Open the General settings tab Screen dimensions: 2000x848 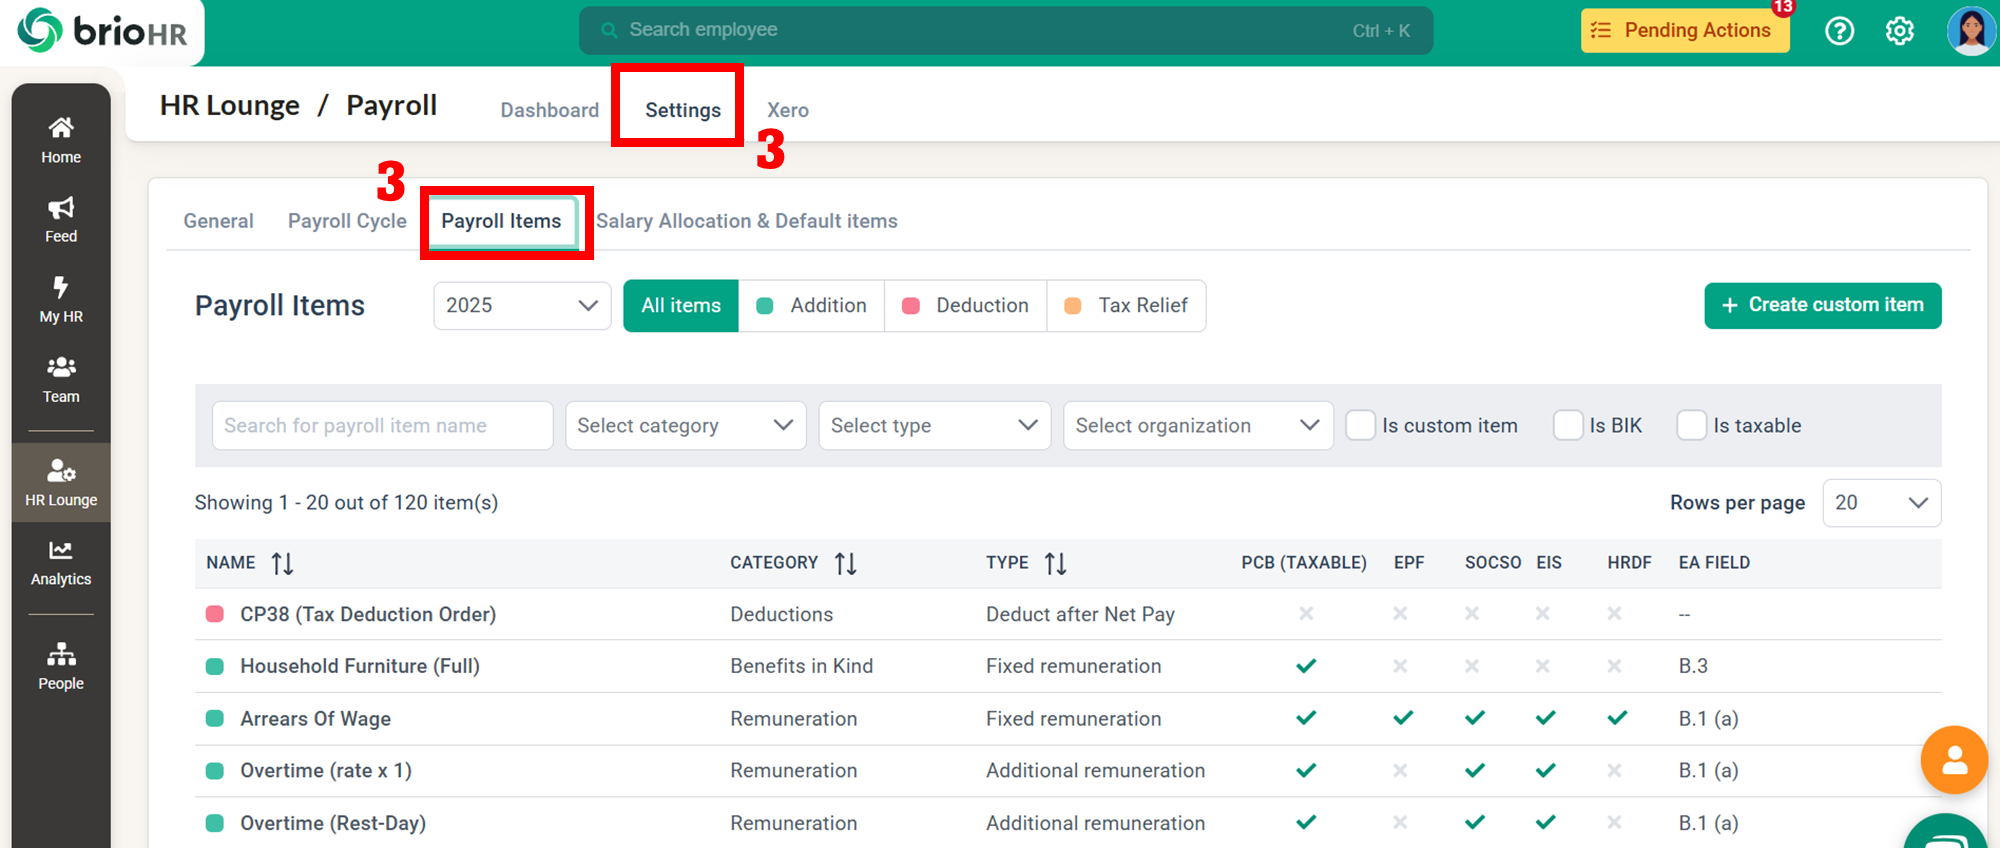click(x=218, y=221)
